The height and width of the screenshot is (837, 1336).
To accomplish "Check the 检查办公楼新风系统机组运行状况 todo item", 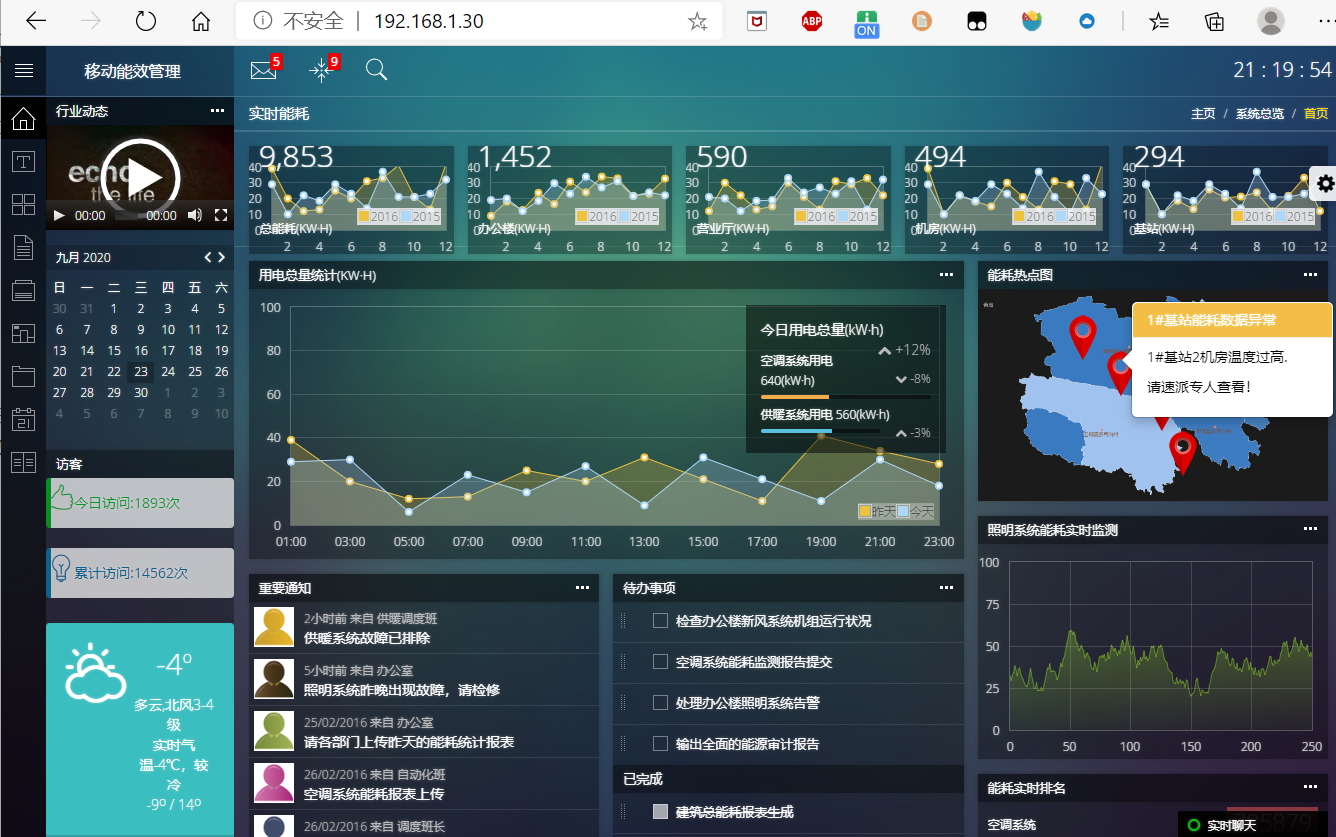I will tap(660, 621).
